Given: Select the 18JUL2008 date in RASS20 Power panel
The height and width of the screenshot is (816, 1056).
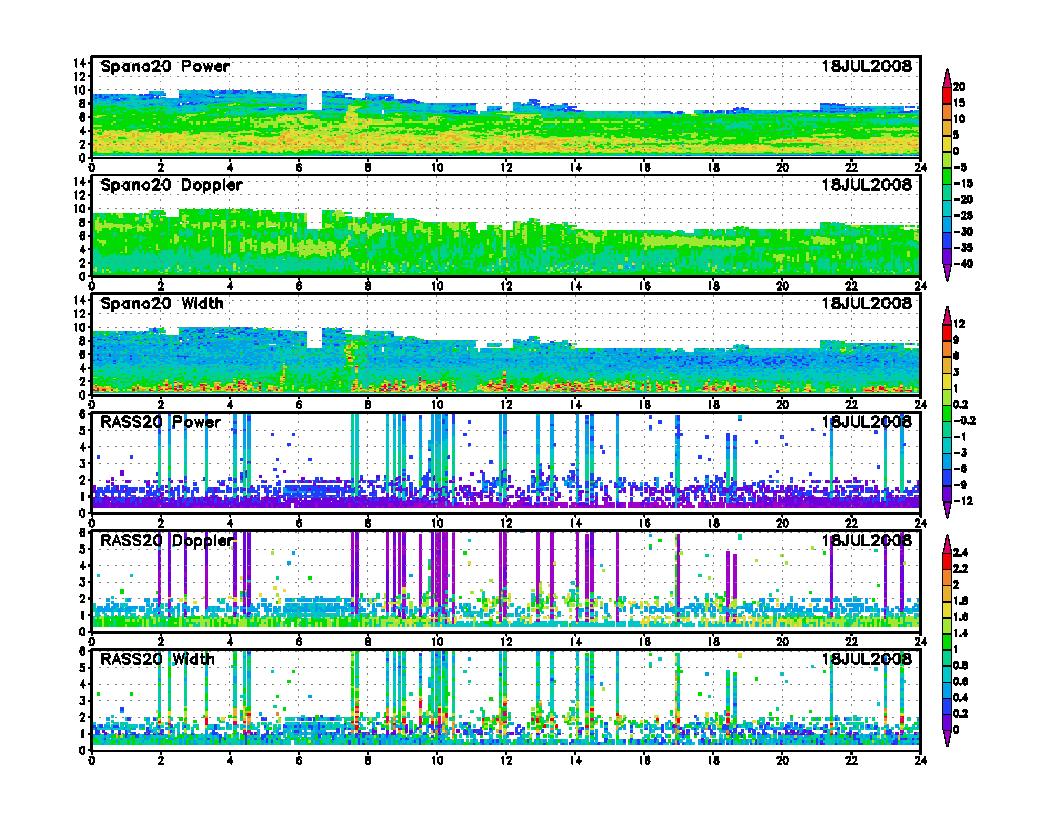Looking at the screenshot, I should pyautogui.click(x=866, y=422).
